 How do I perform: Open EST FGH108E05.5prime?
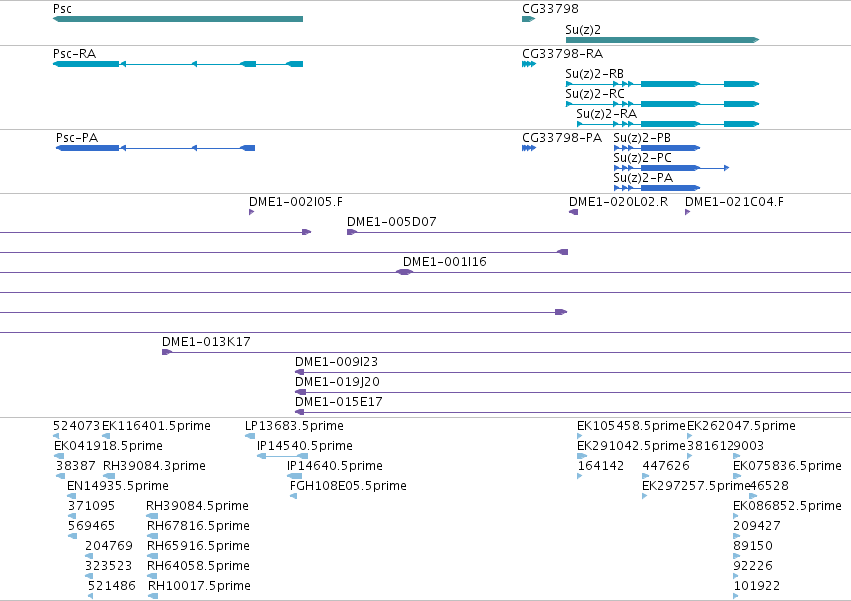348,486
